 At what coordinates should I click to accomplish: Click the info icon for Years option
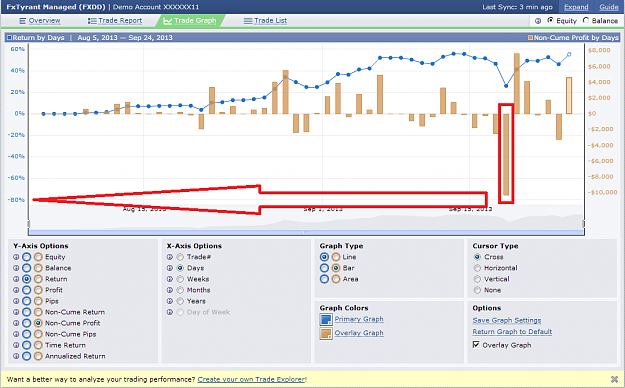(170, 301)
